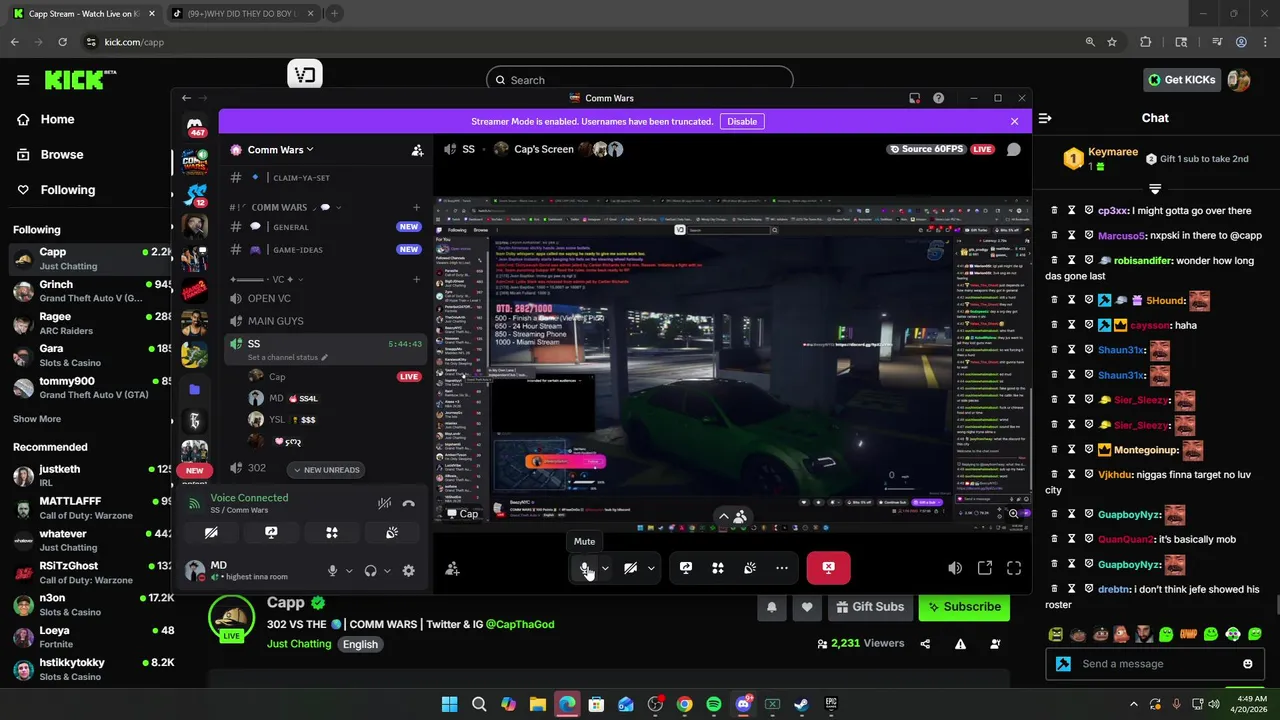The height and width of the screenshot is (720, 1280).
Task: Open Spotify from Windows taskbar
Action: pyautogui.click(x=713, y=704)
